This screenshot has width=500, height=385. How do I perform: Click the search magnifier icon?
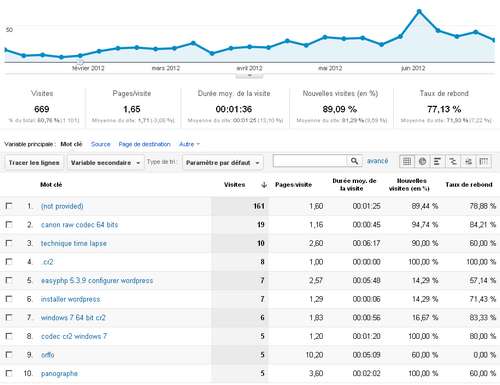(x=354, y=161)
